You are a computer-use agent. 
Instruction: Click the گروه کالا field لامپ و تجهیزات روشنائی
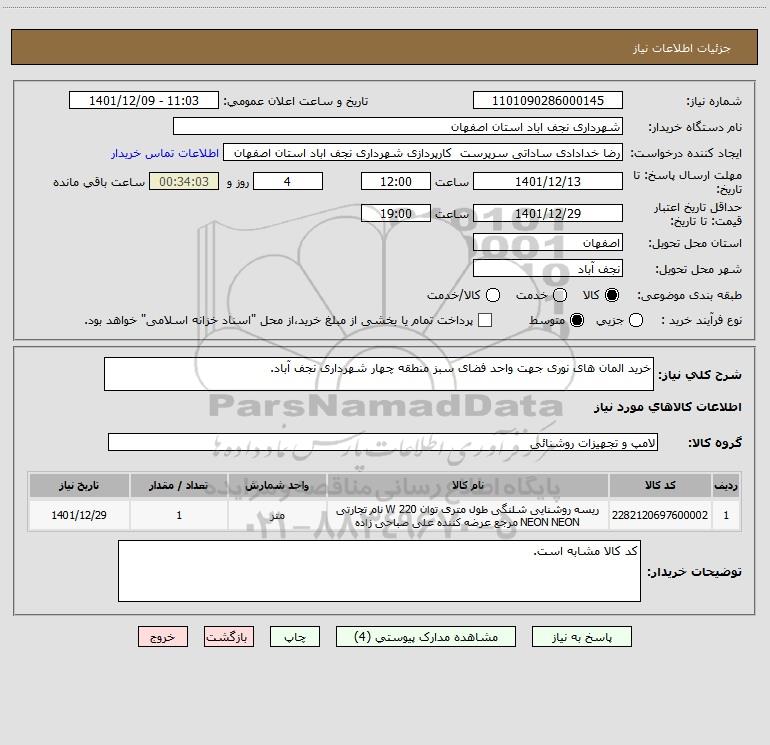pyautogui.click(x=383, y=442)
